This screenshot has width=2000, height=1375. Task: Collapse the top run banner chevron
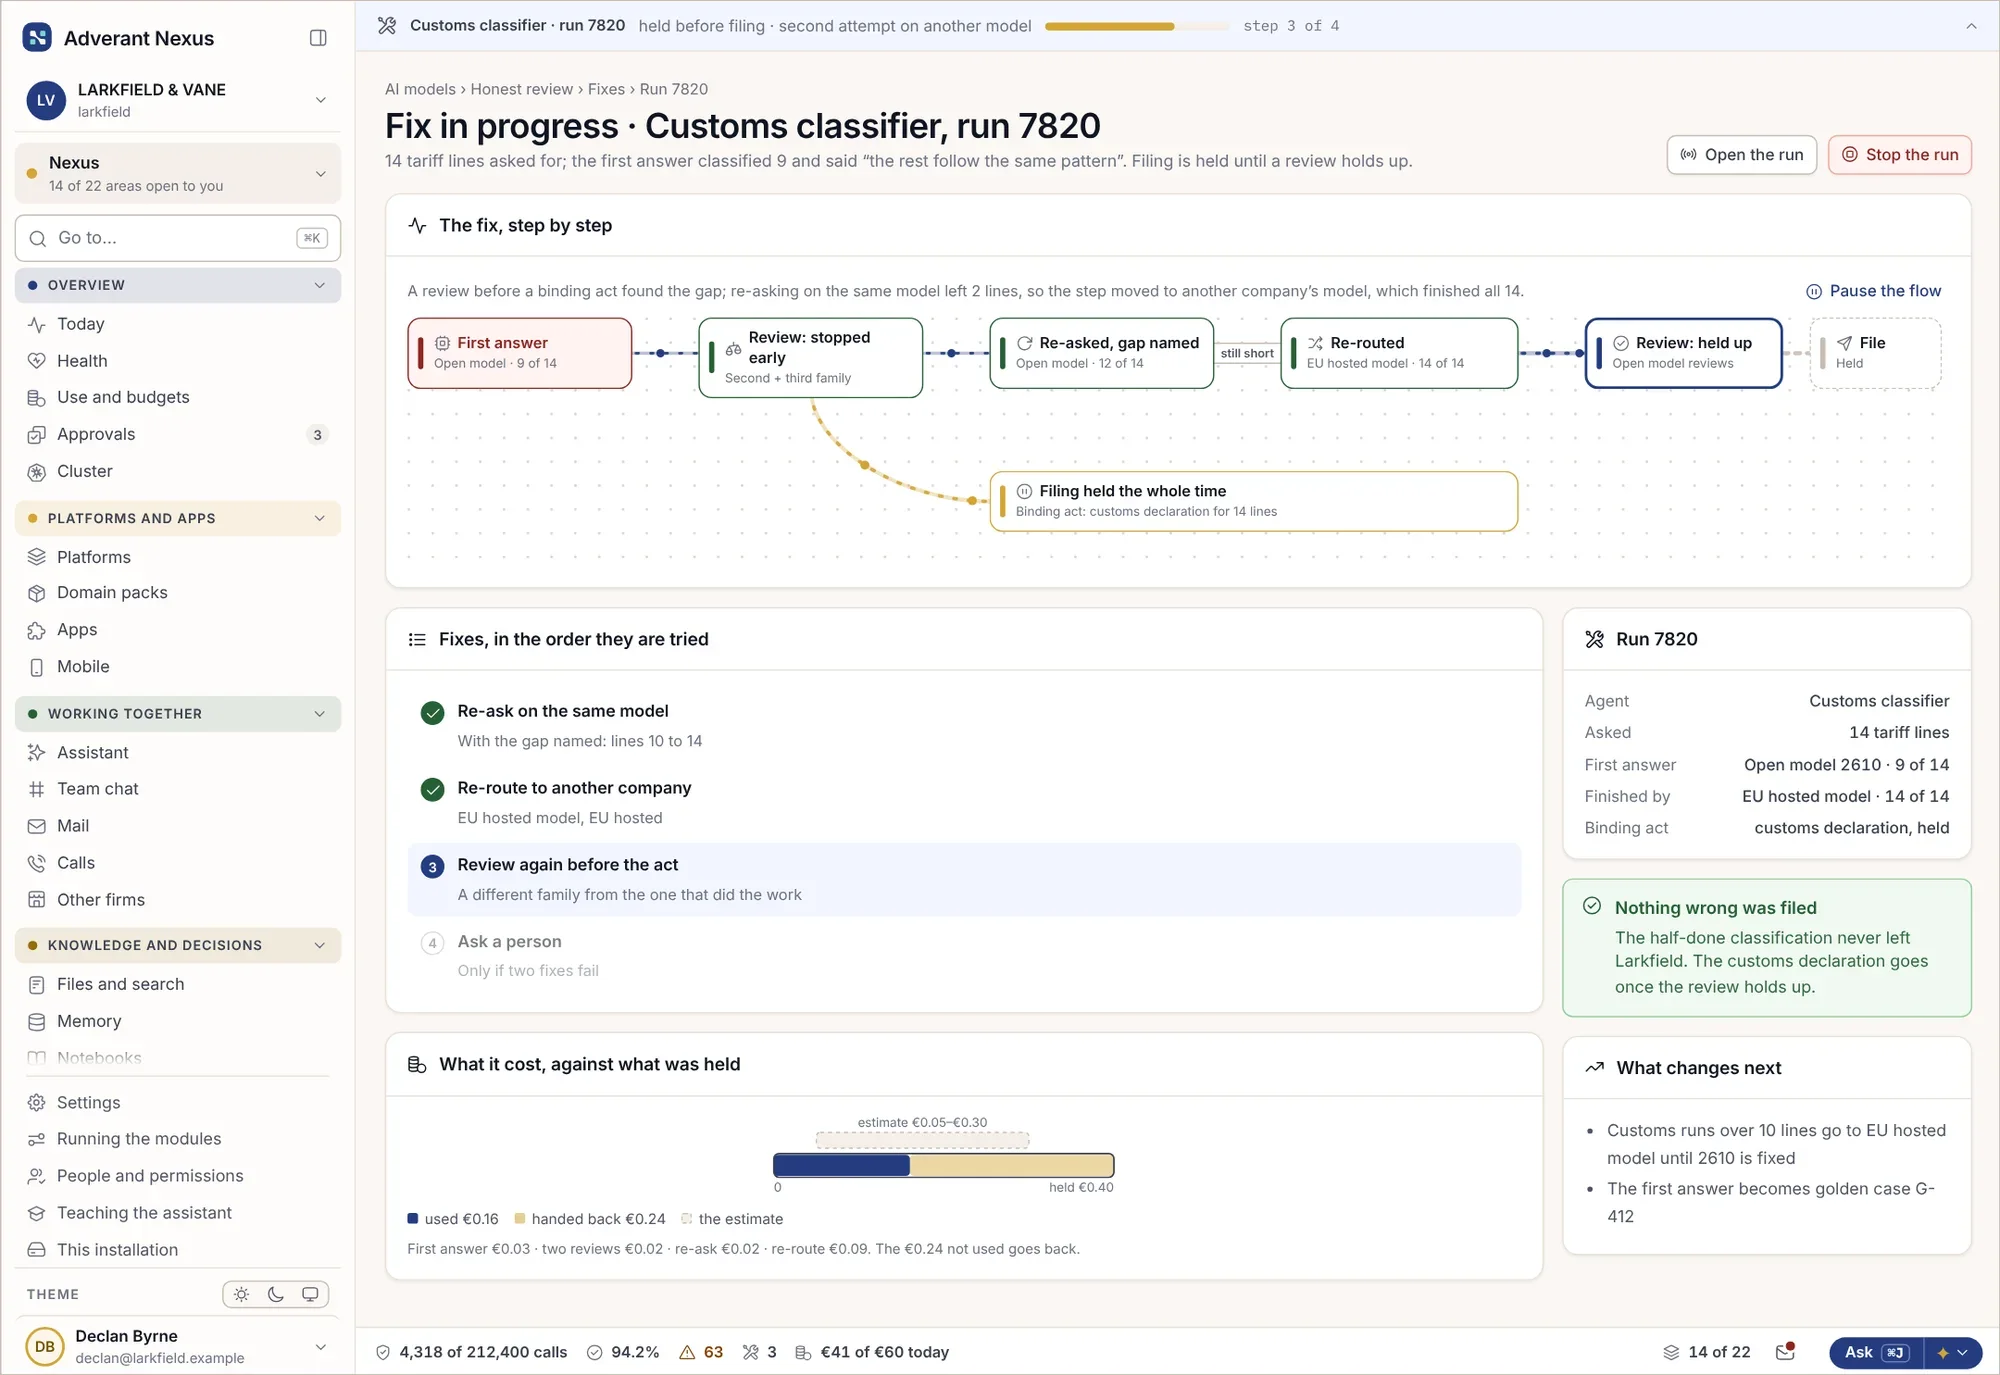1971,26
